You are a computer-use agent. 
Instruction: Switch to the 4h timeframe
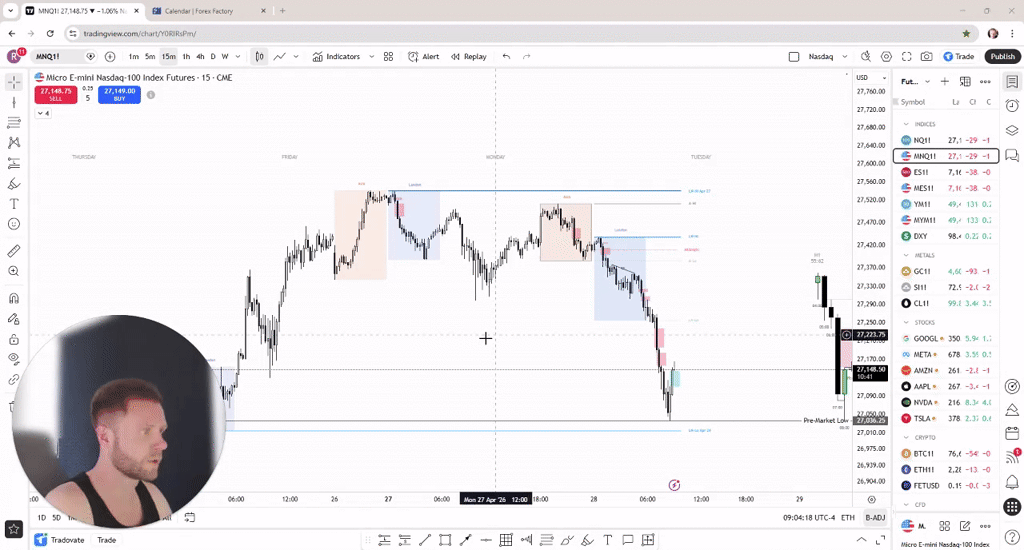coord(200,57)
